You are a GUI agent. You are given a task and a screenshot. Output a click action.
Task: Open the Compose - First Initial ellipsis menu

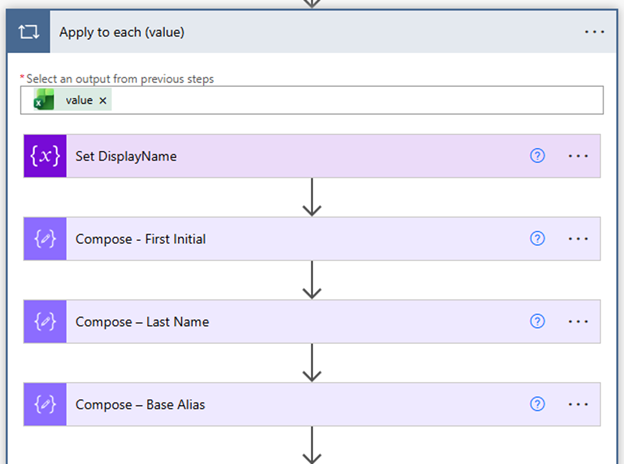[x=578, y=239]
